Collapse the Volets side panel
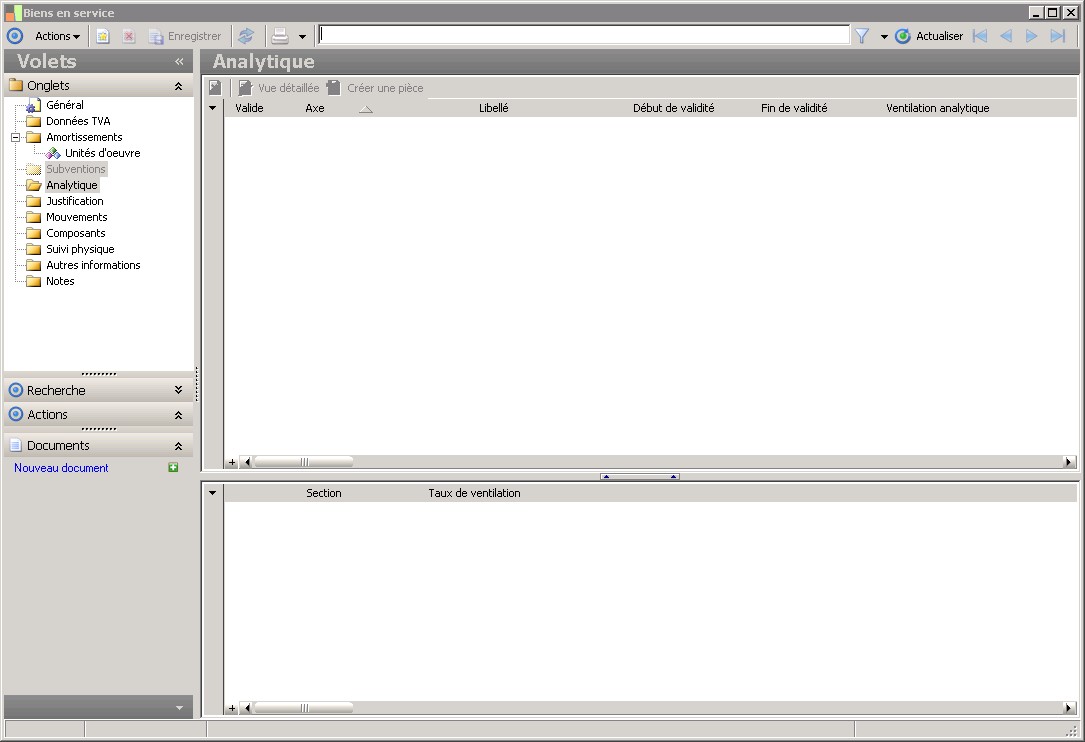 click(x=179, y=62)
